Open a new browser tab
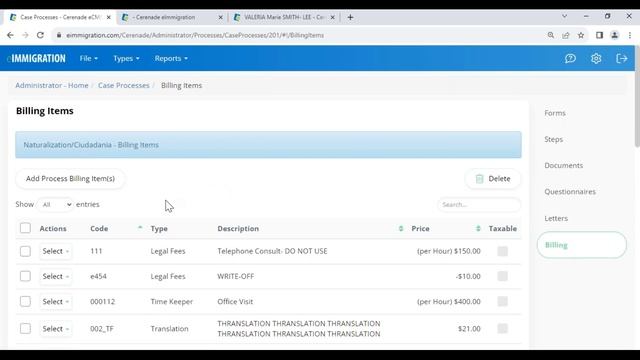 click(x=350, y=17)
